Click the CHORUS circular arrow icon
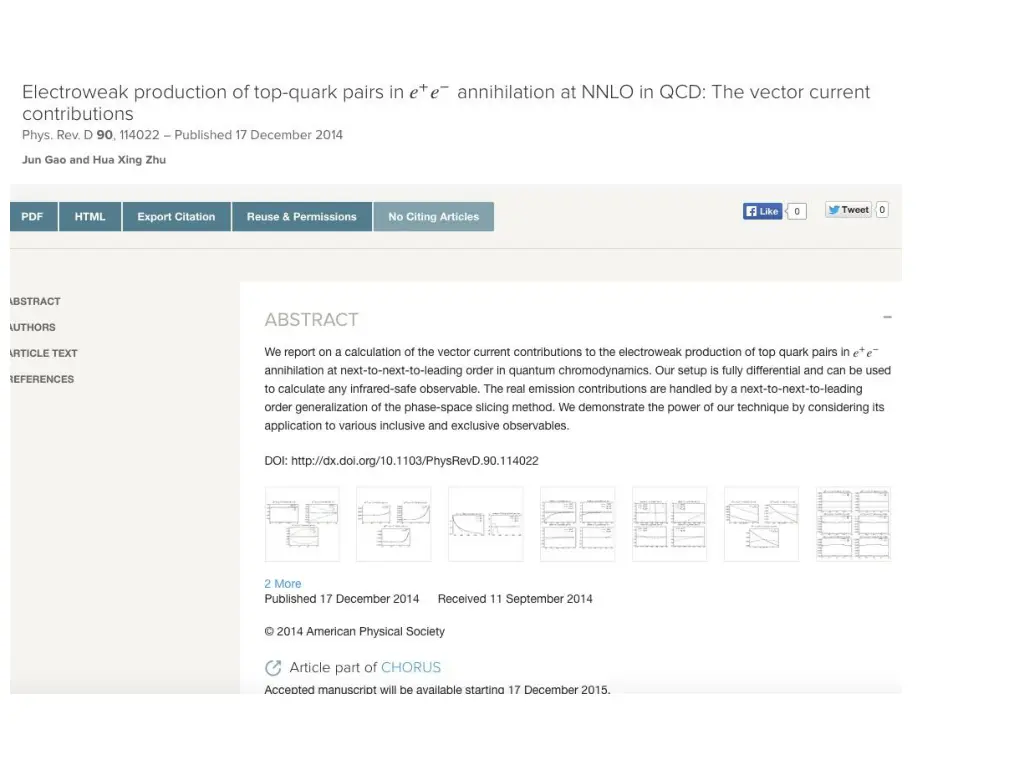The image size is (1024, 768). pyautogui.click(x=273, y=668)
